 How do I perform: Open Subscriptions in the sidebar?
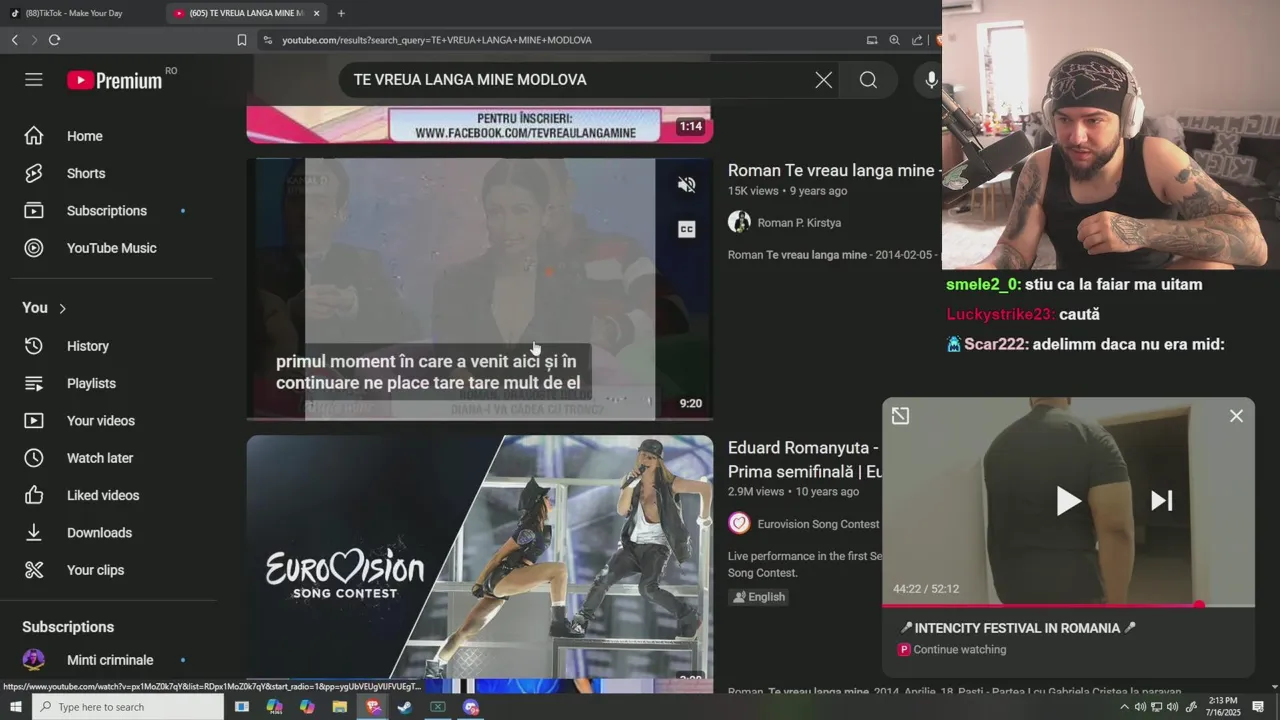click(106, 211)
